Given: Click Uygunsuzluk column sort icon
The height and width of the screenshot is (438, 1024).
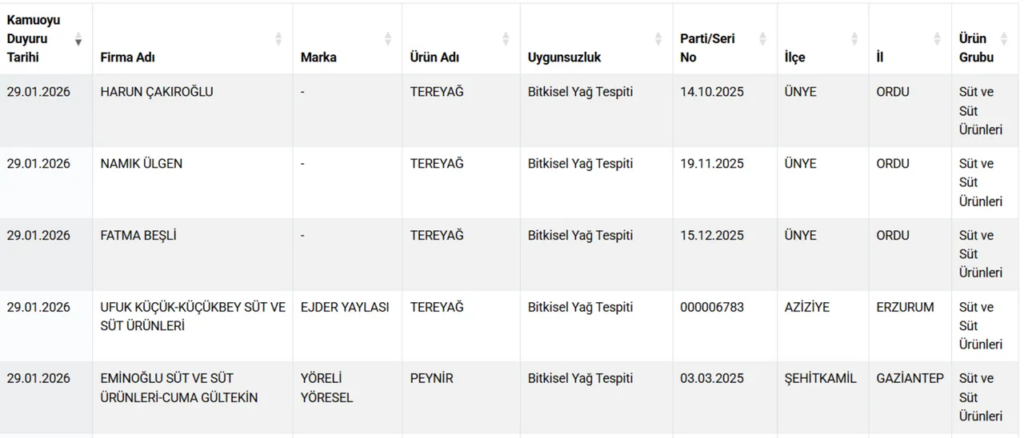Looking at the screenshot, I should click(x=658, y=39).
